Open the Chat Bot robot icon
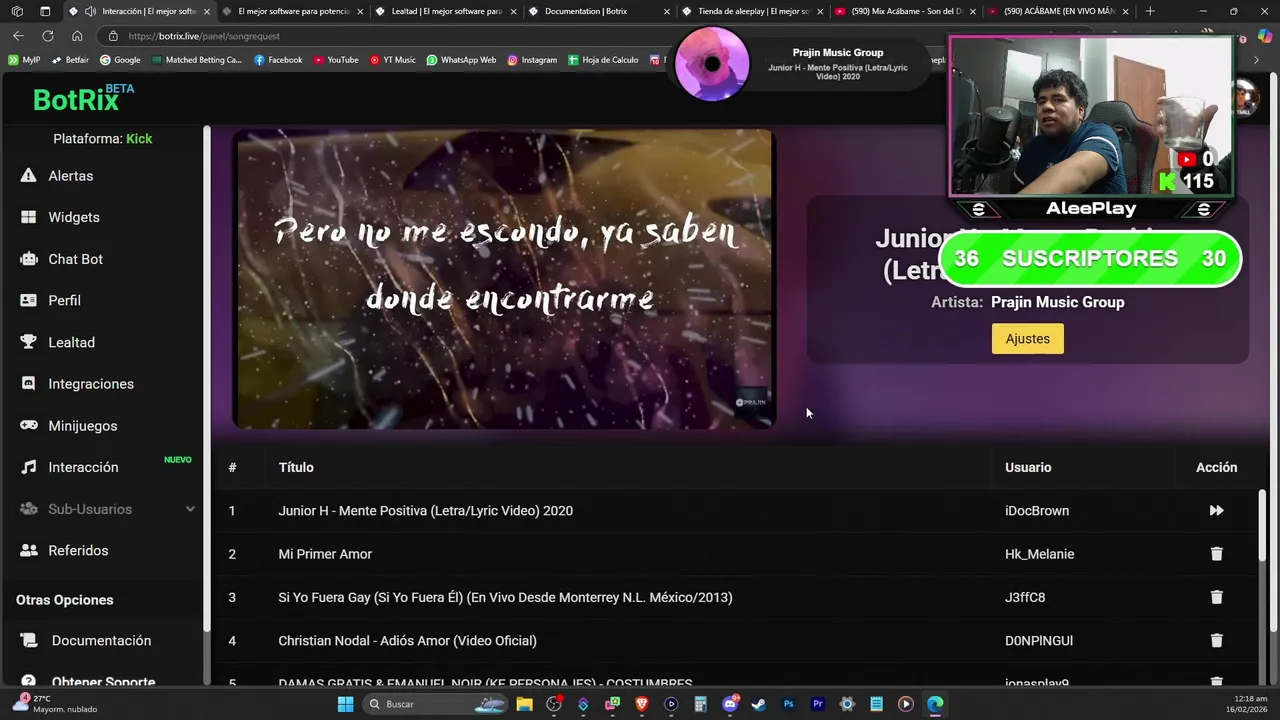The width and height of the screenshot is (1280, 720). [x=29, y=259]
